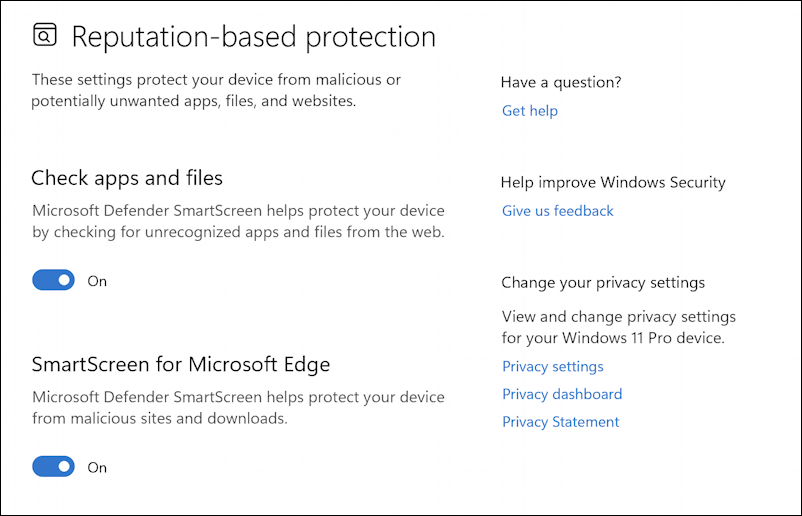Screen dimensions: 802x516
Task: View the Privacy Statement link
Action: tap(560, 422)
